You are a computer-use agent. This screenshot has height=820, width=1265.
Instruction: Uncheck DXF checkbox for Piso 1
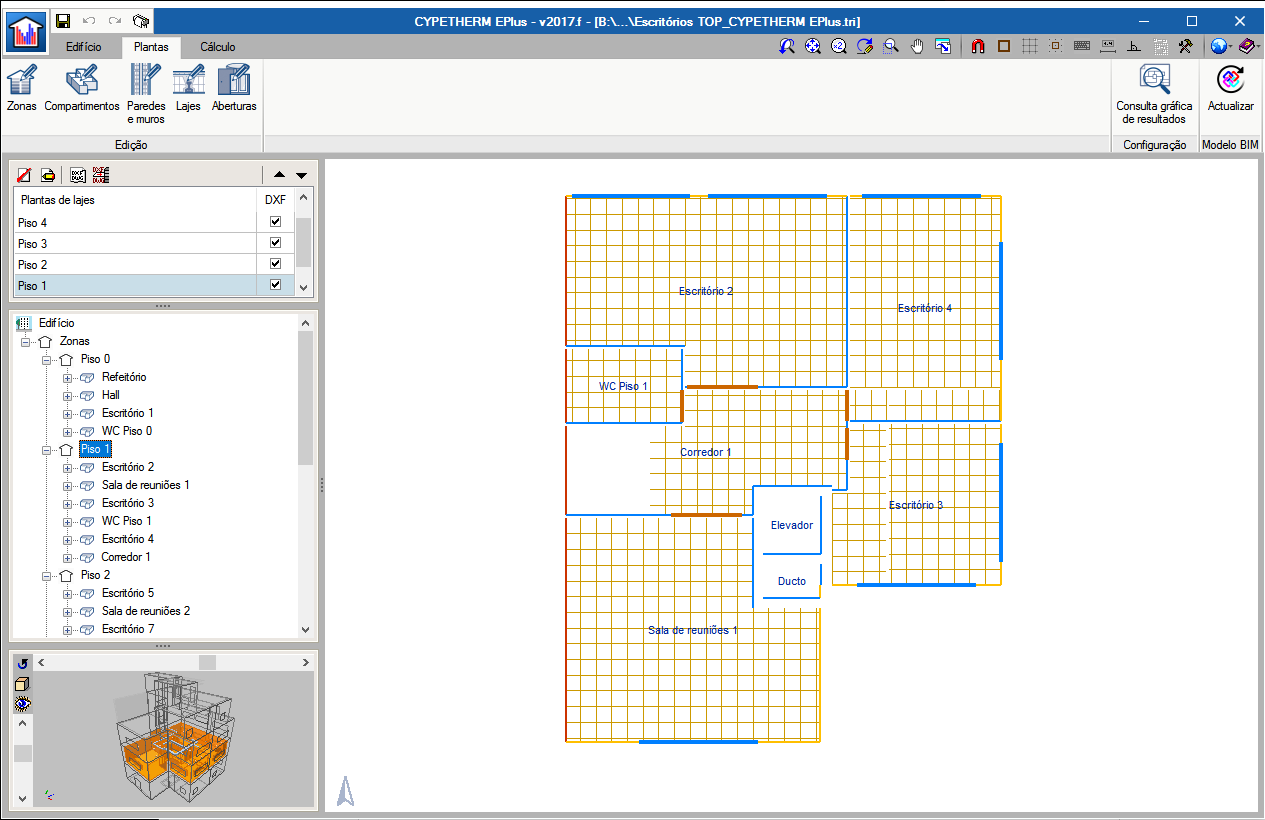point(276,285)
